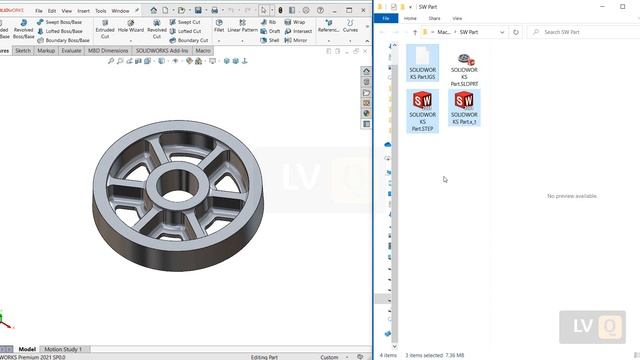
Task: Switch to the Sketch tab
Action: [23, 51]
